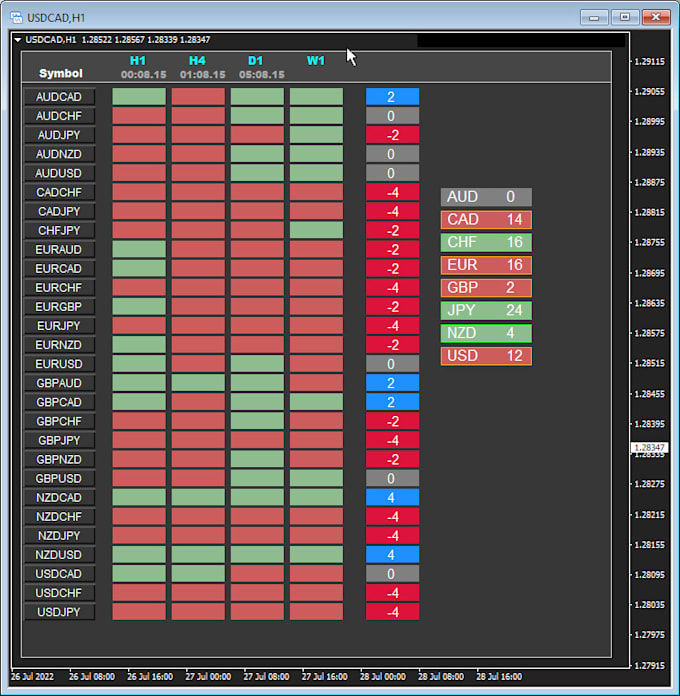Screen dimensions: 680x696
Task: Click the USD 12 currency strength box
Action: [x=486, y=356]
